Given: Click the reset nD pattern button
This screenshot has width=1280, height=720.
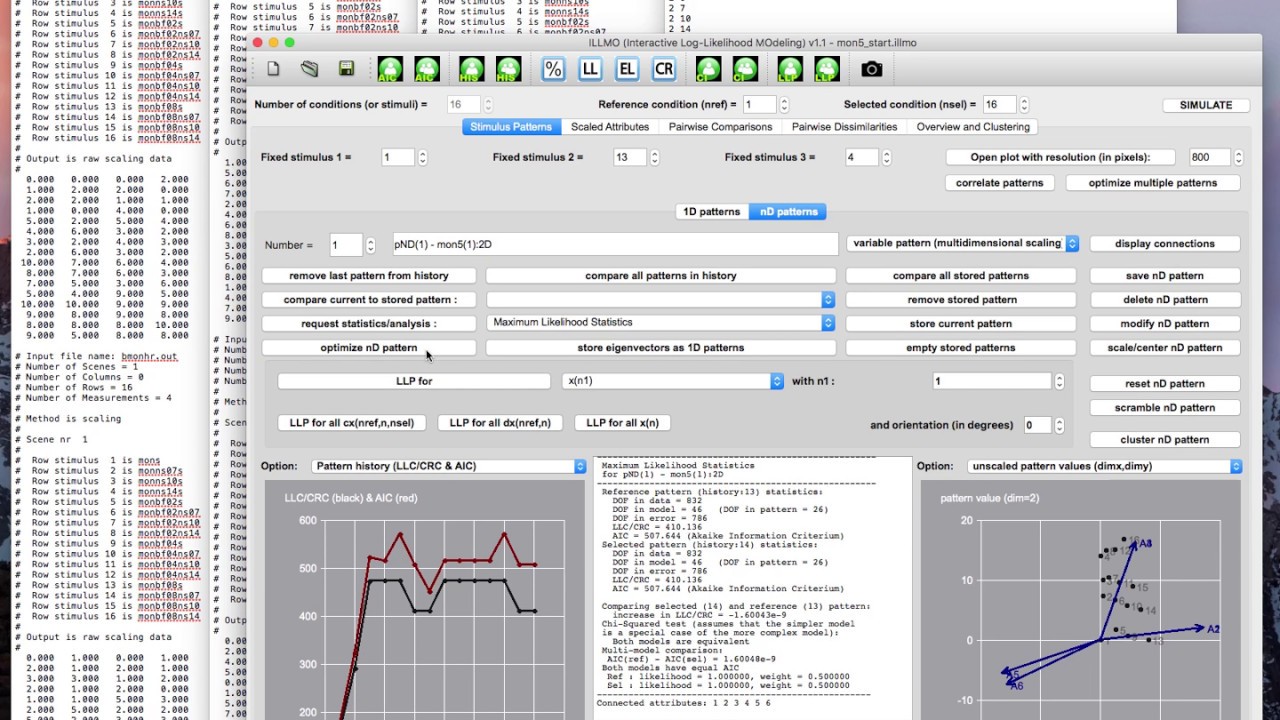Looking at the screenshot, I should (x=1164, y=384).
